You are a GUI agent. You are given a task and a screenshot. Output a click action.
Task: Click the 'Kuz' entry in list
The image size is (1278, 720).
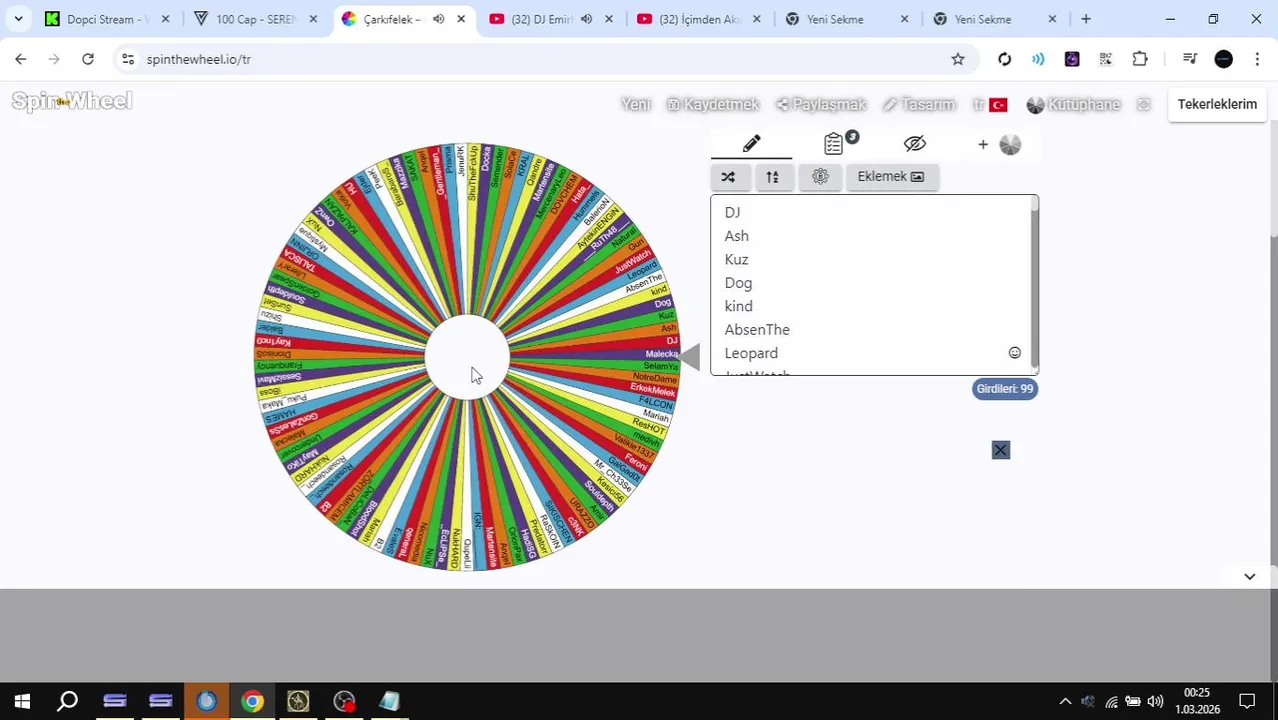(x=736, y=259)
